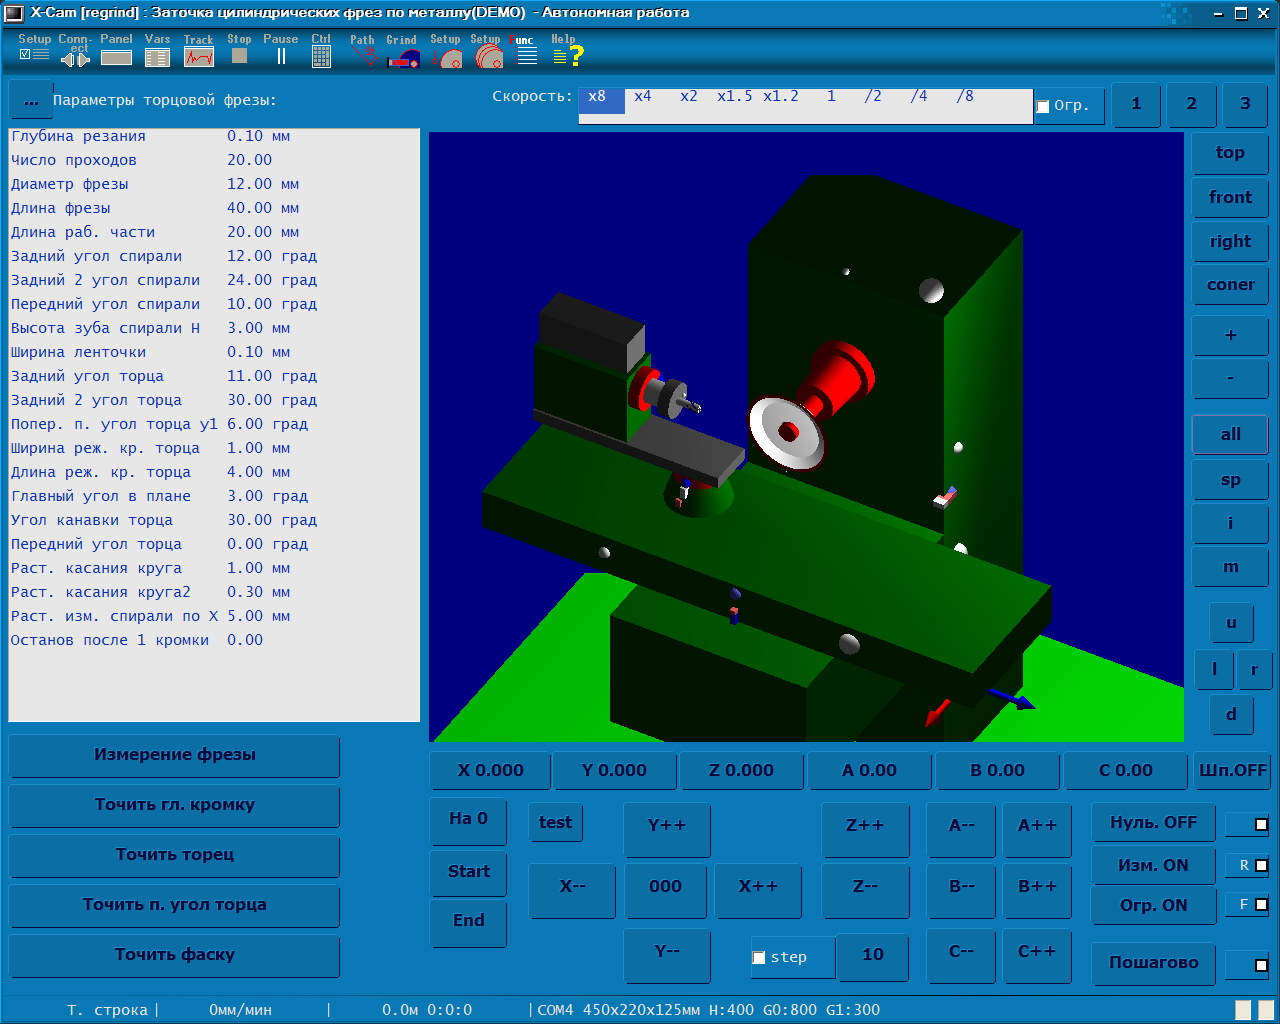Select view preset button 3
This screenshot has width=1280, height=1024.
click(x=1245, y=104)
